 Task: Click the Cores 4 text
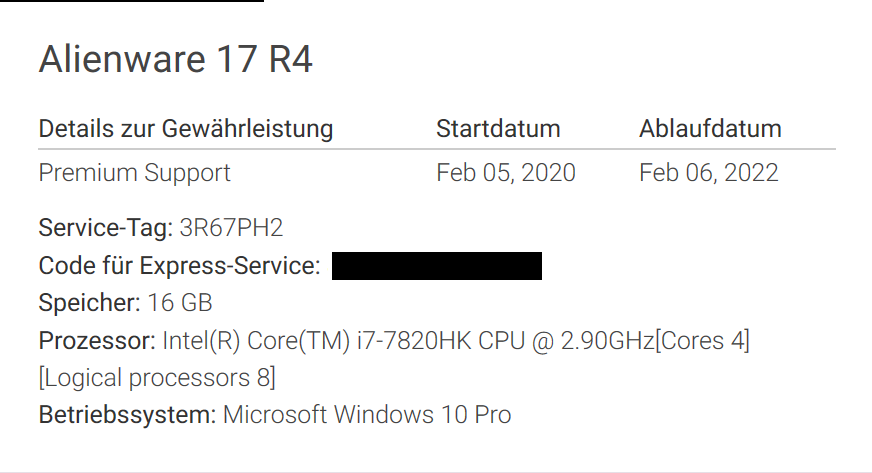(x=703, y=341)
